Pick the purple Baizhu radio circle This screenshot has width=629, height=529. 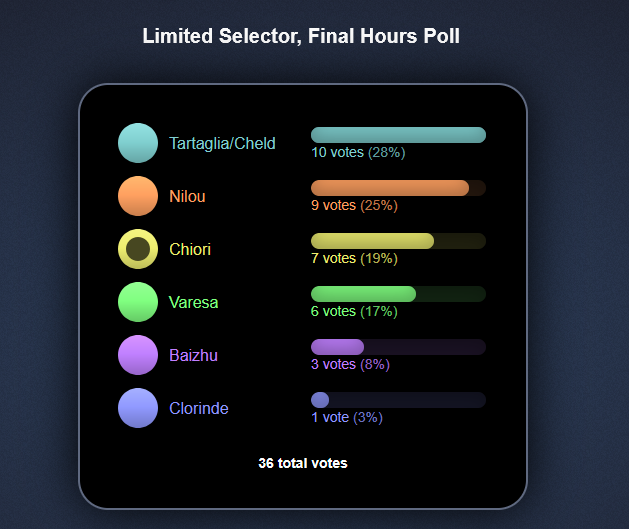[138, 355]
